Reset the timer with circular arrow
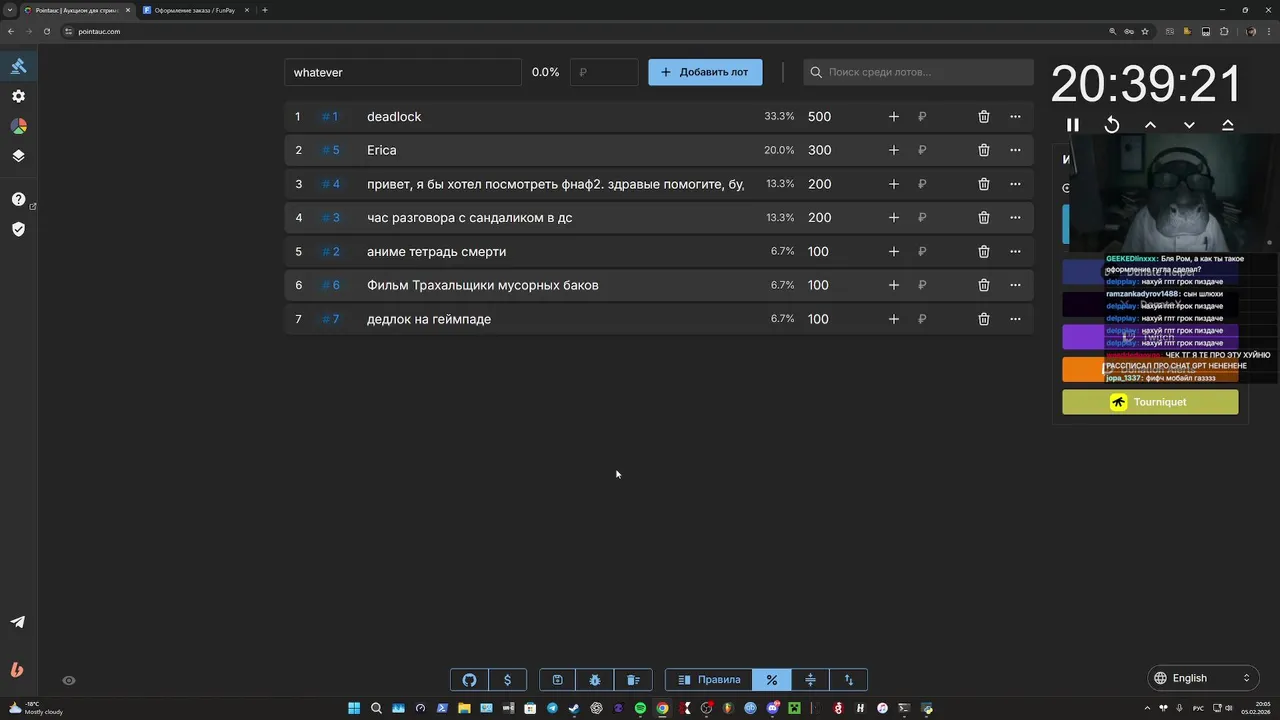 click(1111, 125)
